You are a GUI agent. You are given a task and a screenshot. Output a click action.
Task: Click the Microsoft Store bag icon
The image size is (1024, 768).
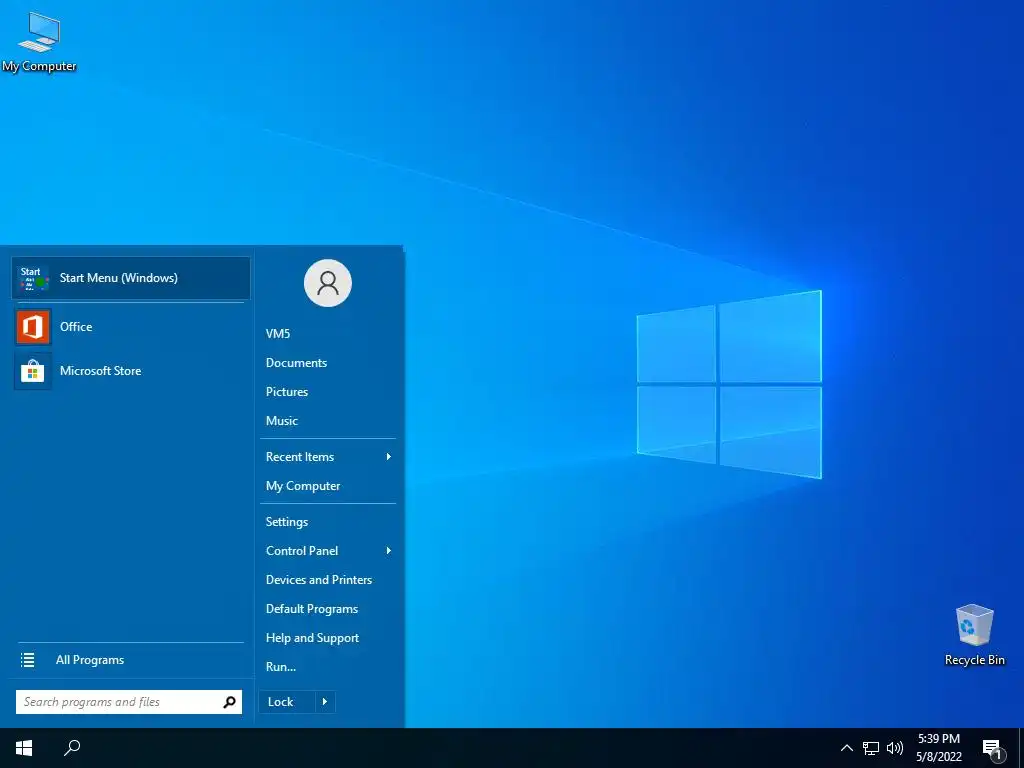(33, 371)
